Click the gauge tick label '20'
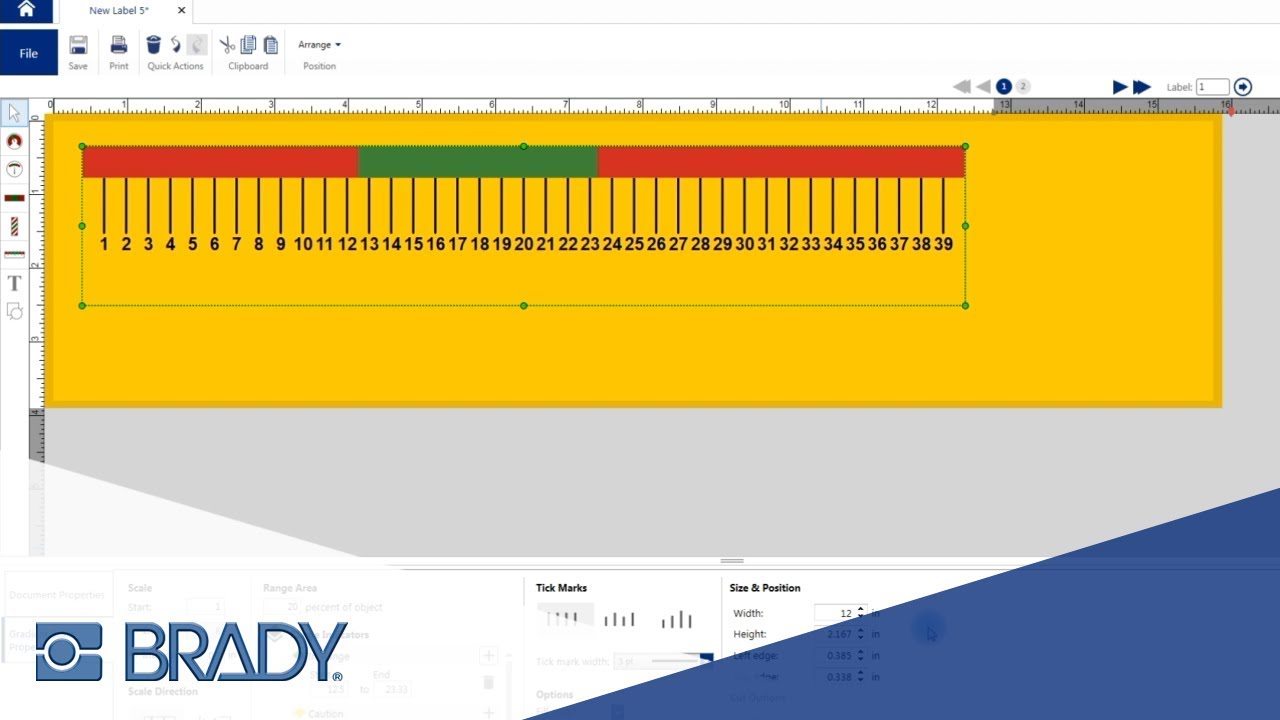This screenshot has height=720, width=1280. tap(524, 243)
